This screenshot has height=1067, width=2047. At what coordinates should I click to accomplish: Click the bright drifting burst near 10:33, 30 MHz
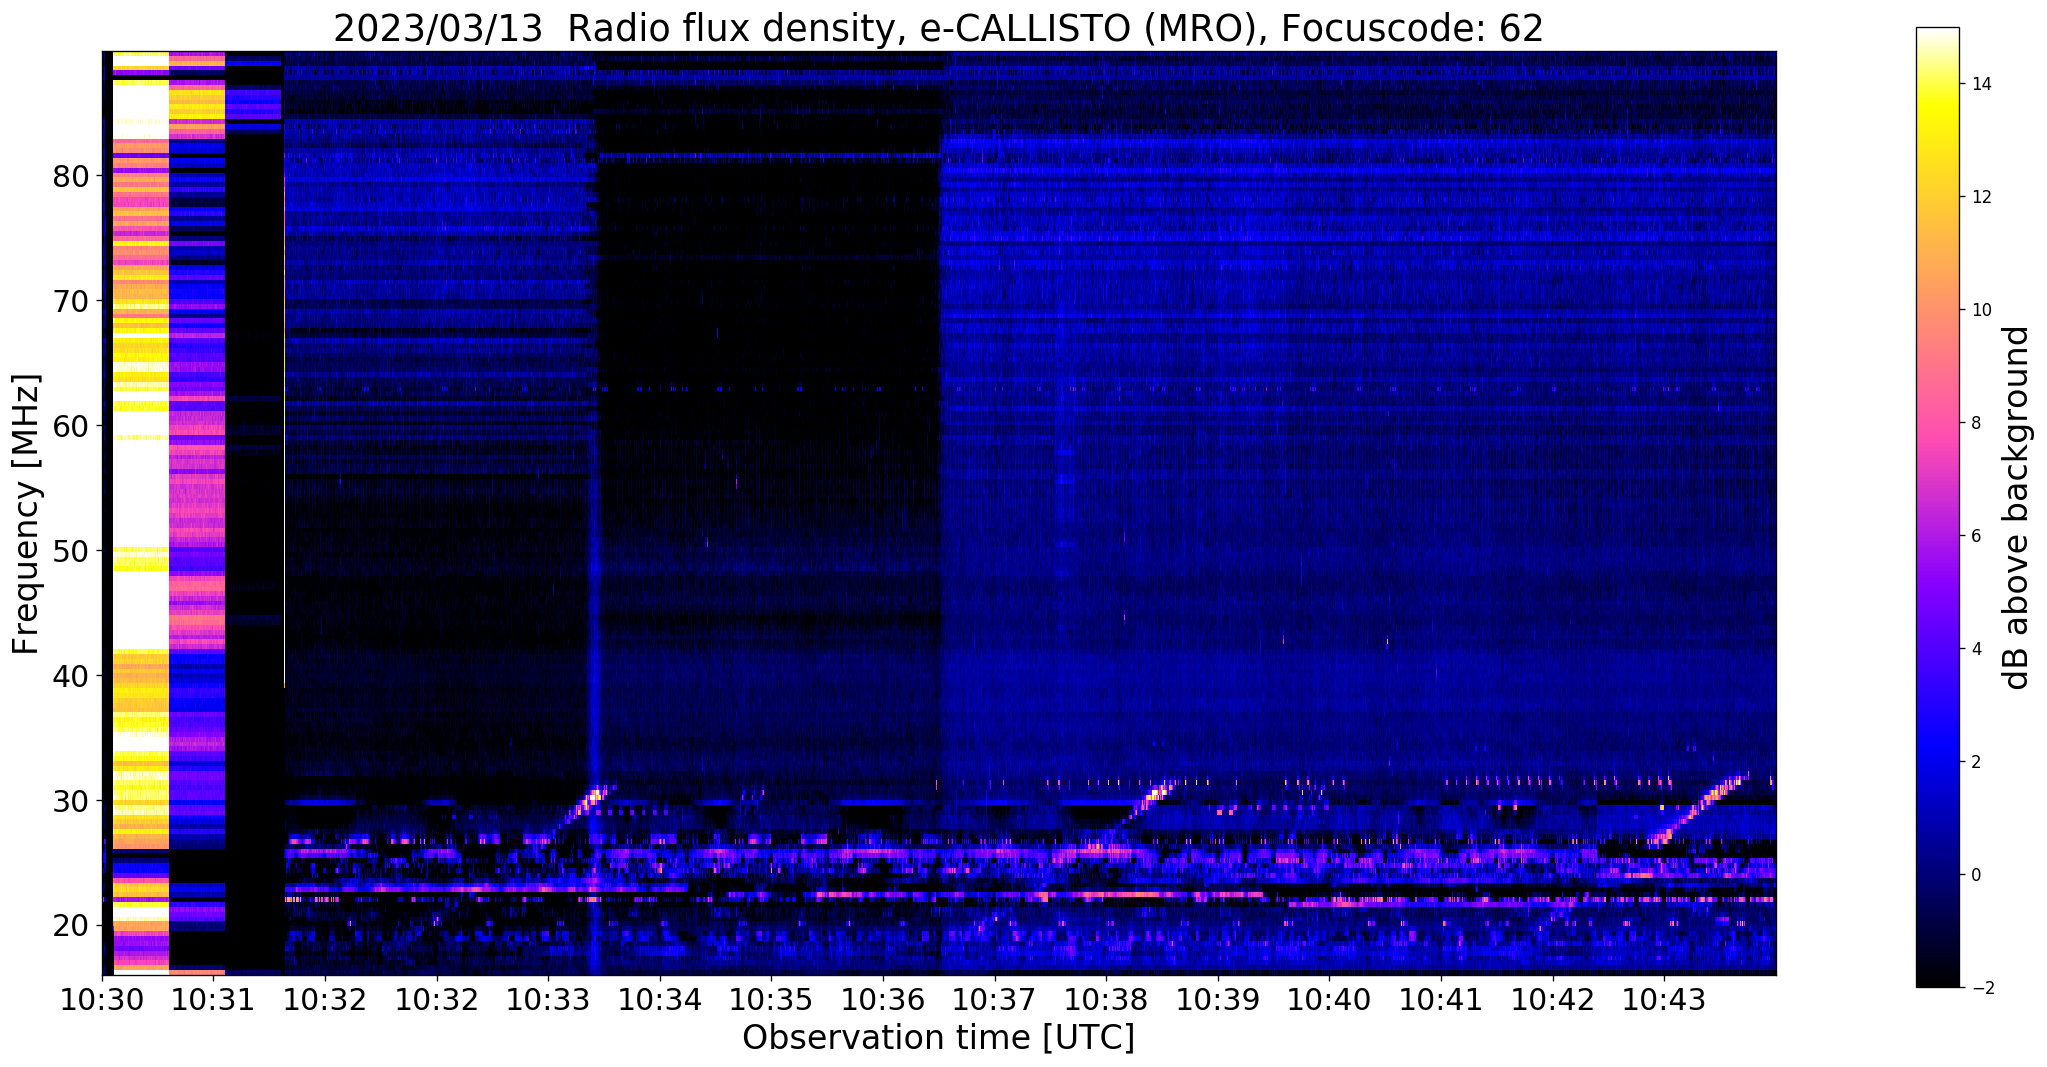point(582,808)
